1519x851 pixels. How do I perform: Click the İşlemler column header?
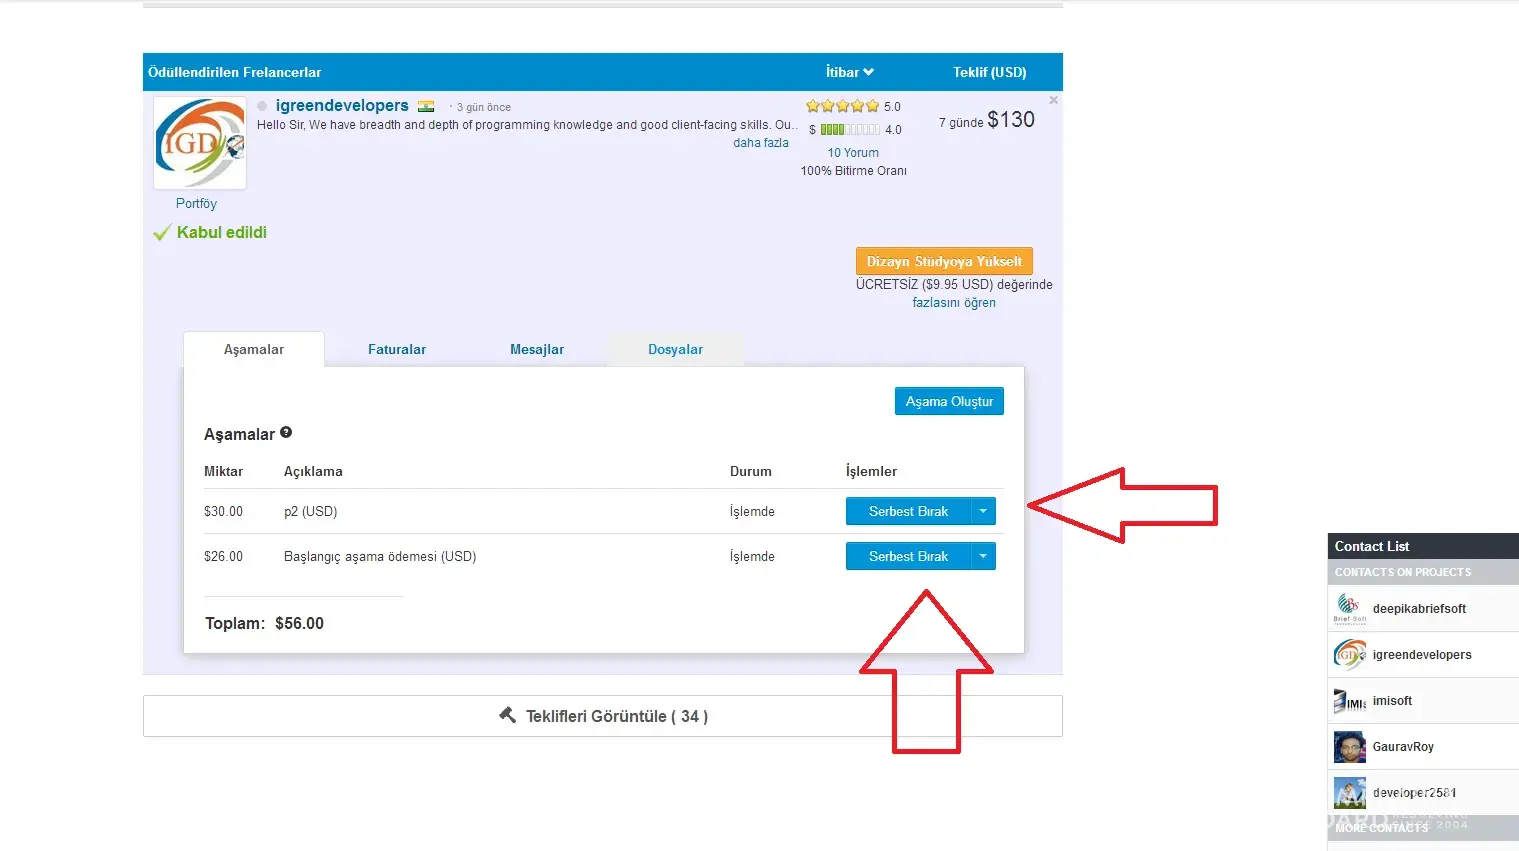coord(871,471)
